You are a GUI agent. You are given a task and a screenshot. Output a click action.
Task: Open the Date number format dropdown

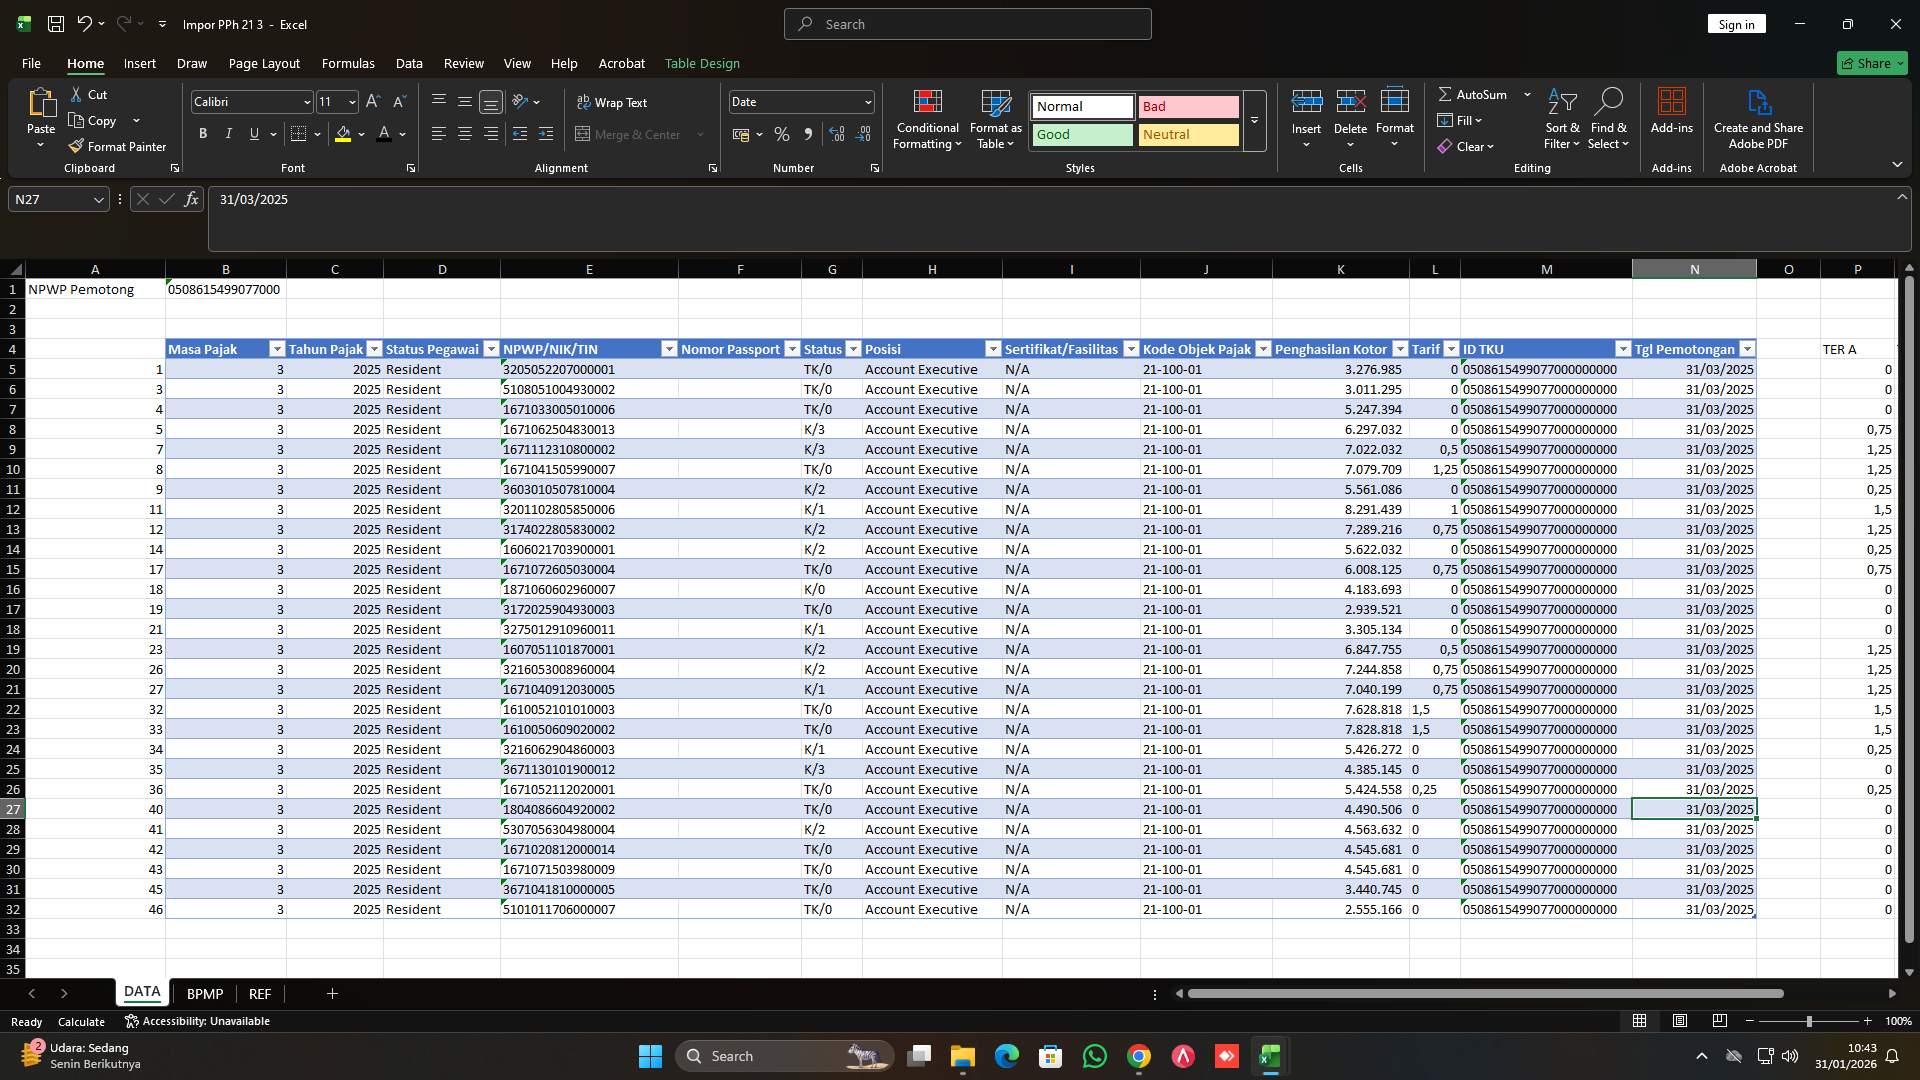[865, 102]
